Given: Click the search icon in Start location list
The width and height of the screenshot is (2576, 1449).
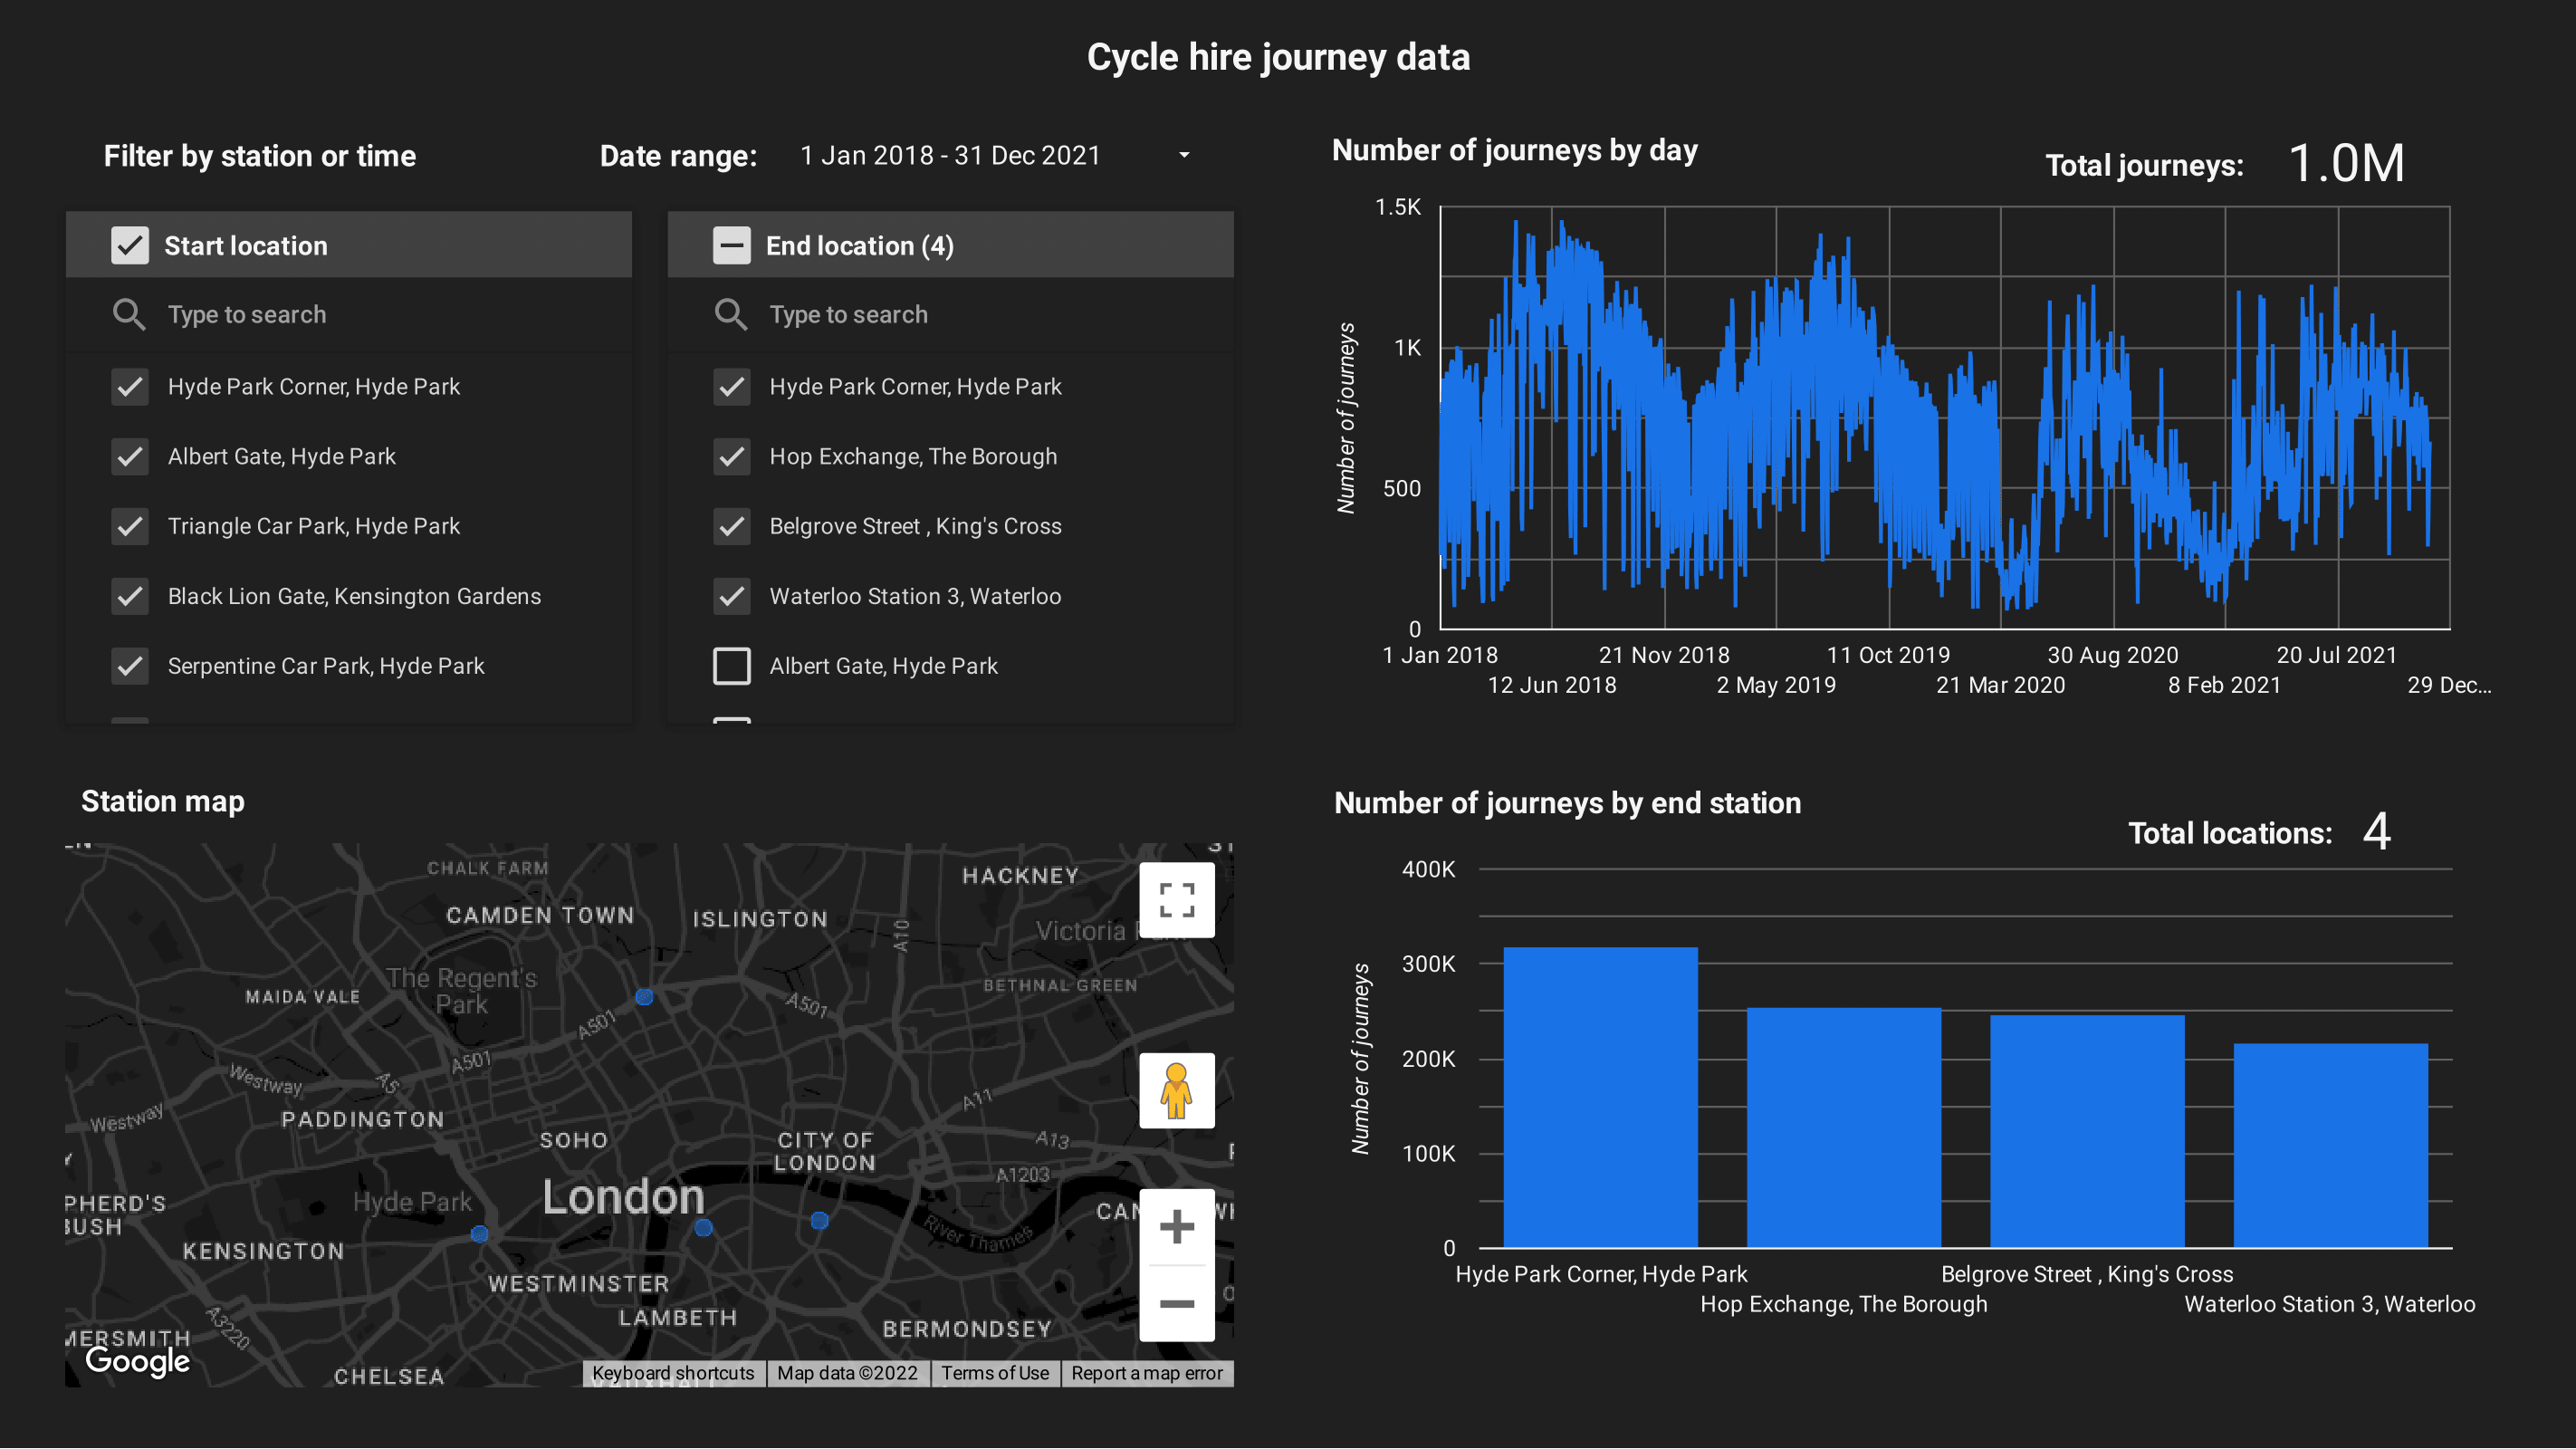Looking at the screenshot, I should point(129,314).
